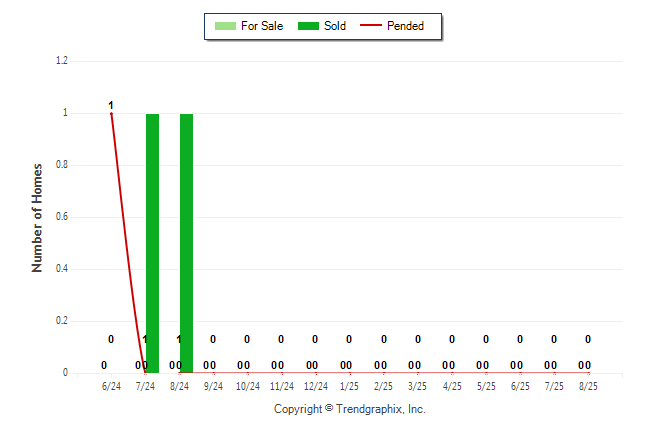
Task: Select the Pended legend label
Action: pos(405,26)
